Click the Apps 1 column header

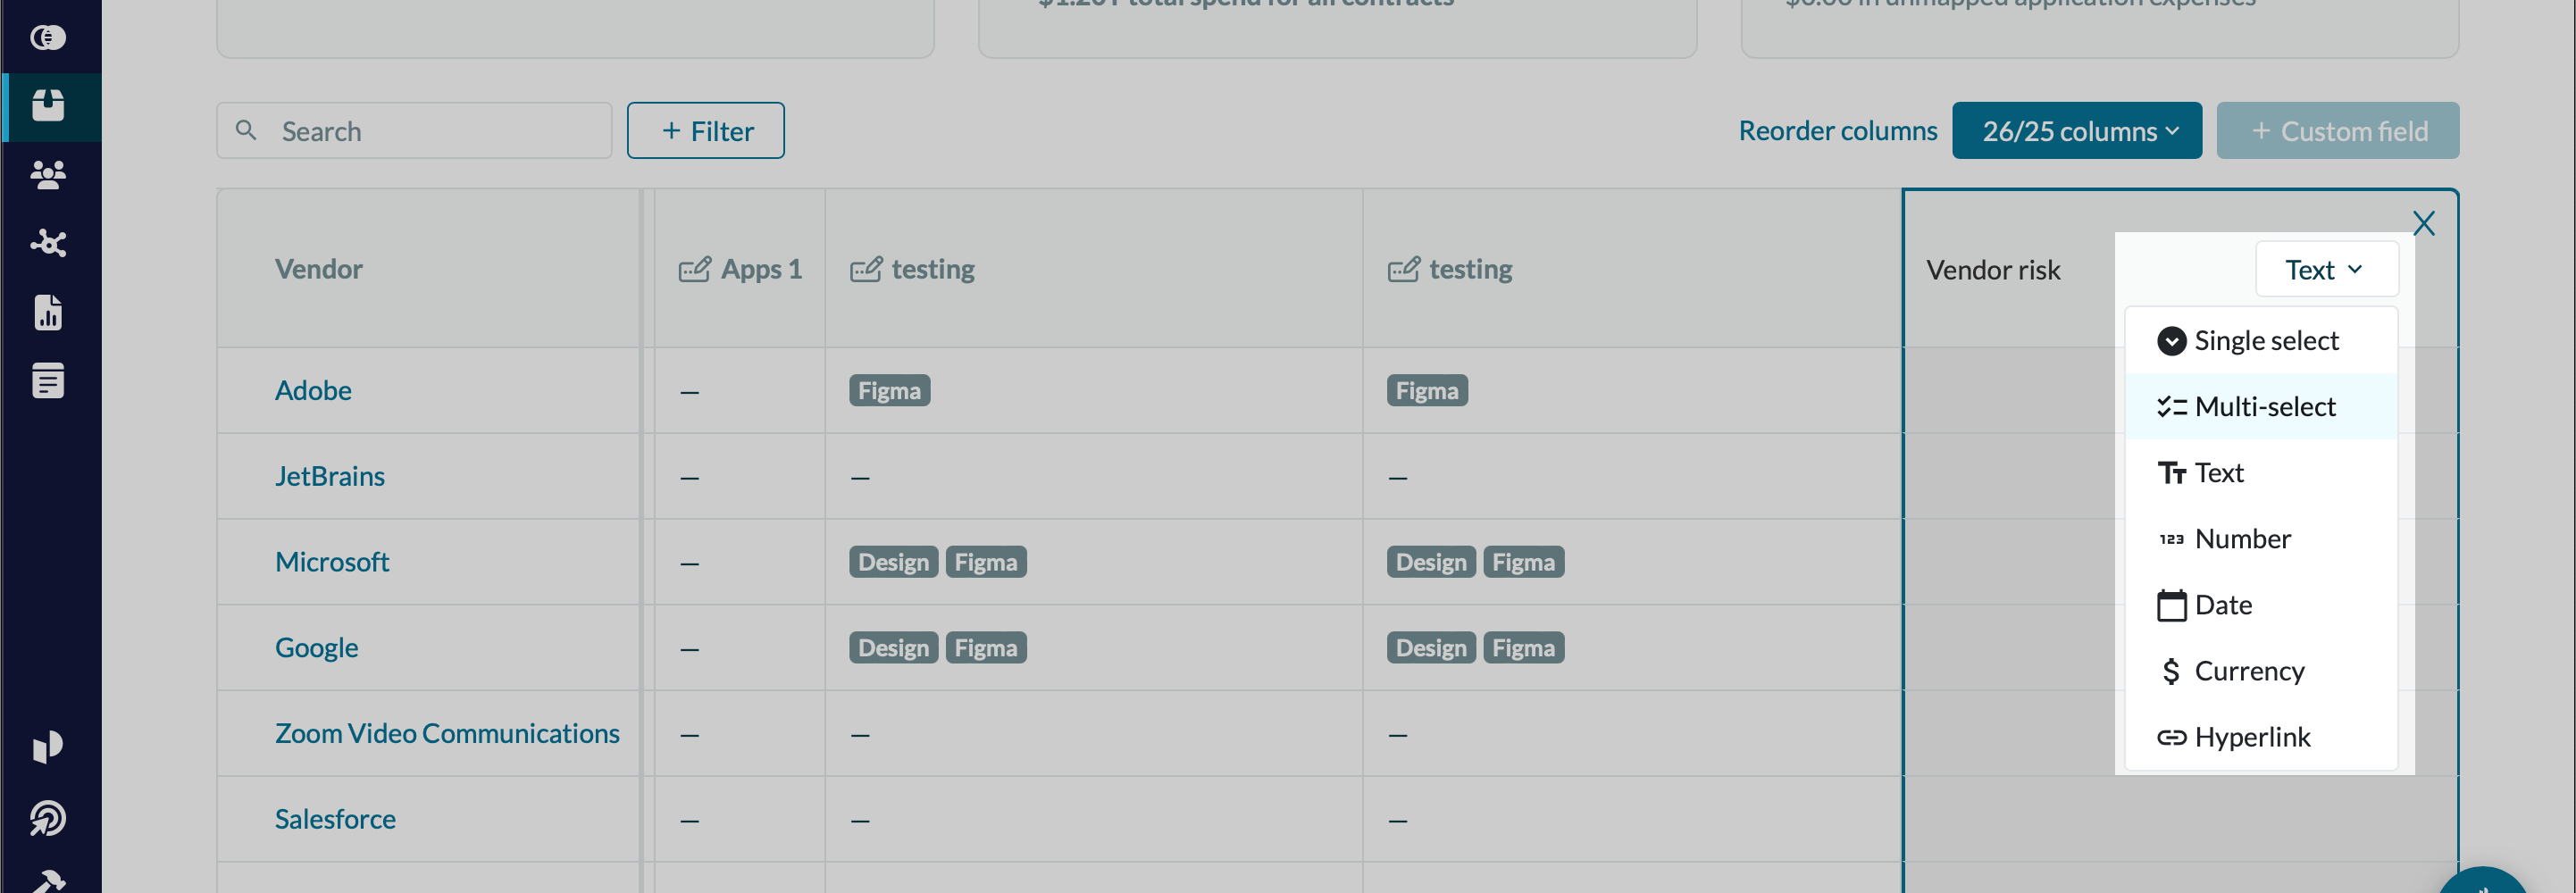click(x=761, y=268)
